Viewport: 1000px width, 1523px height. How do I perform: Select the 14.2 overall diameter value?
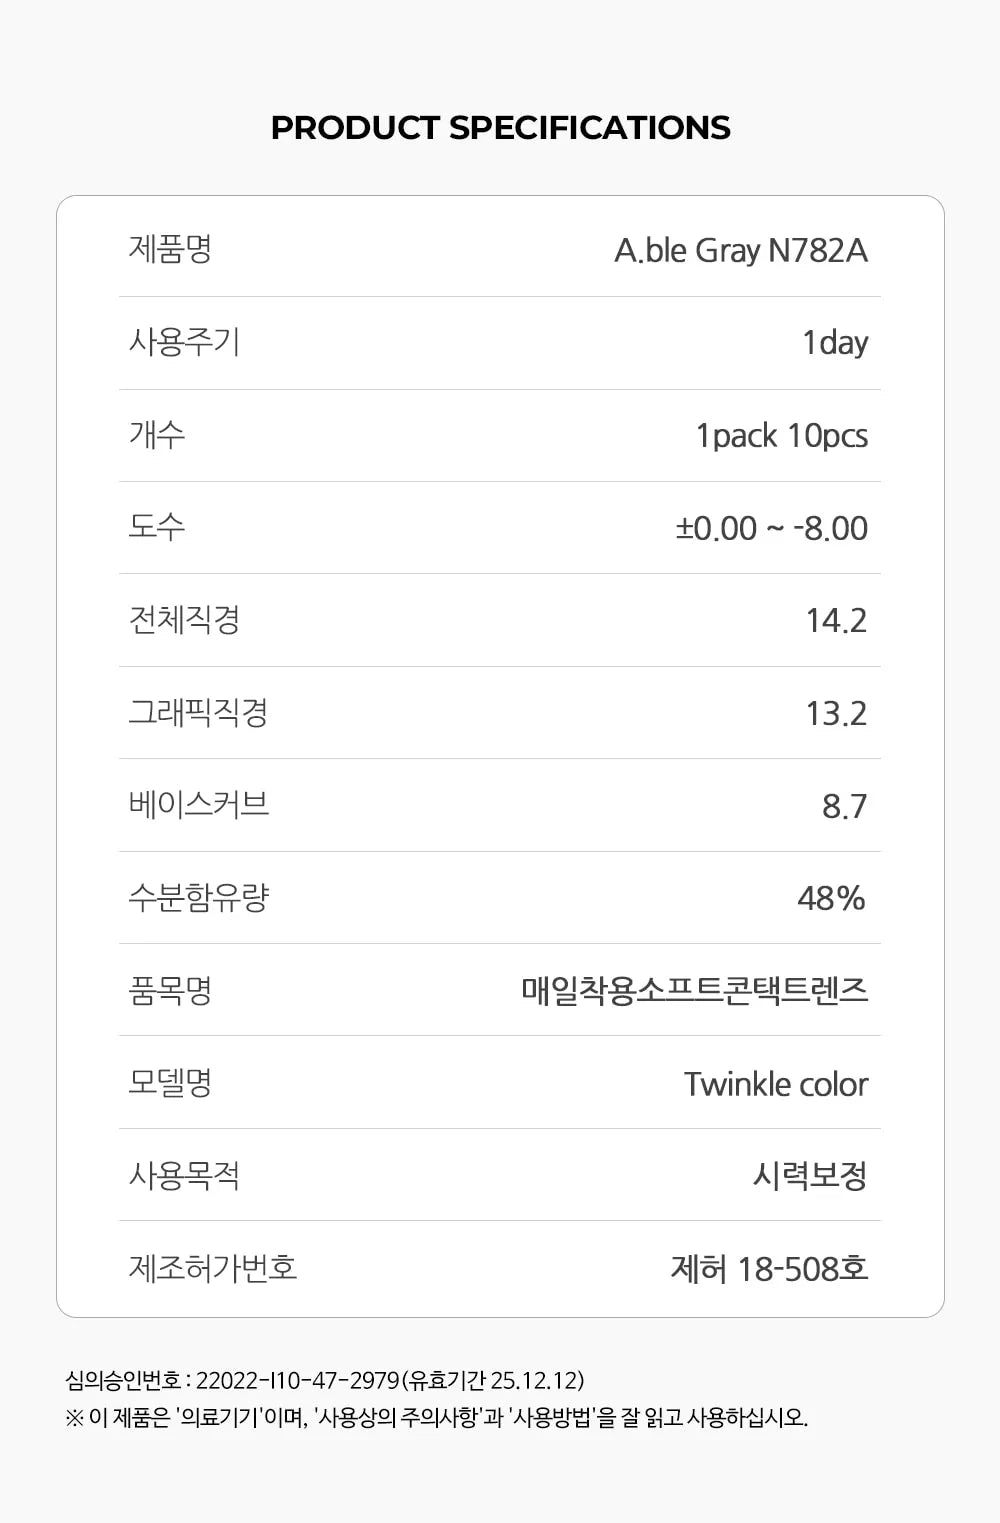(836, 621)
